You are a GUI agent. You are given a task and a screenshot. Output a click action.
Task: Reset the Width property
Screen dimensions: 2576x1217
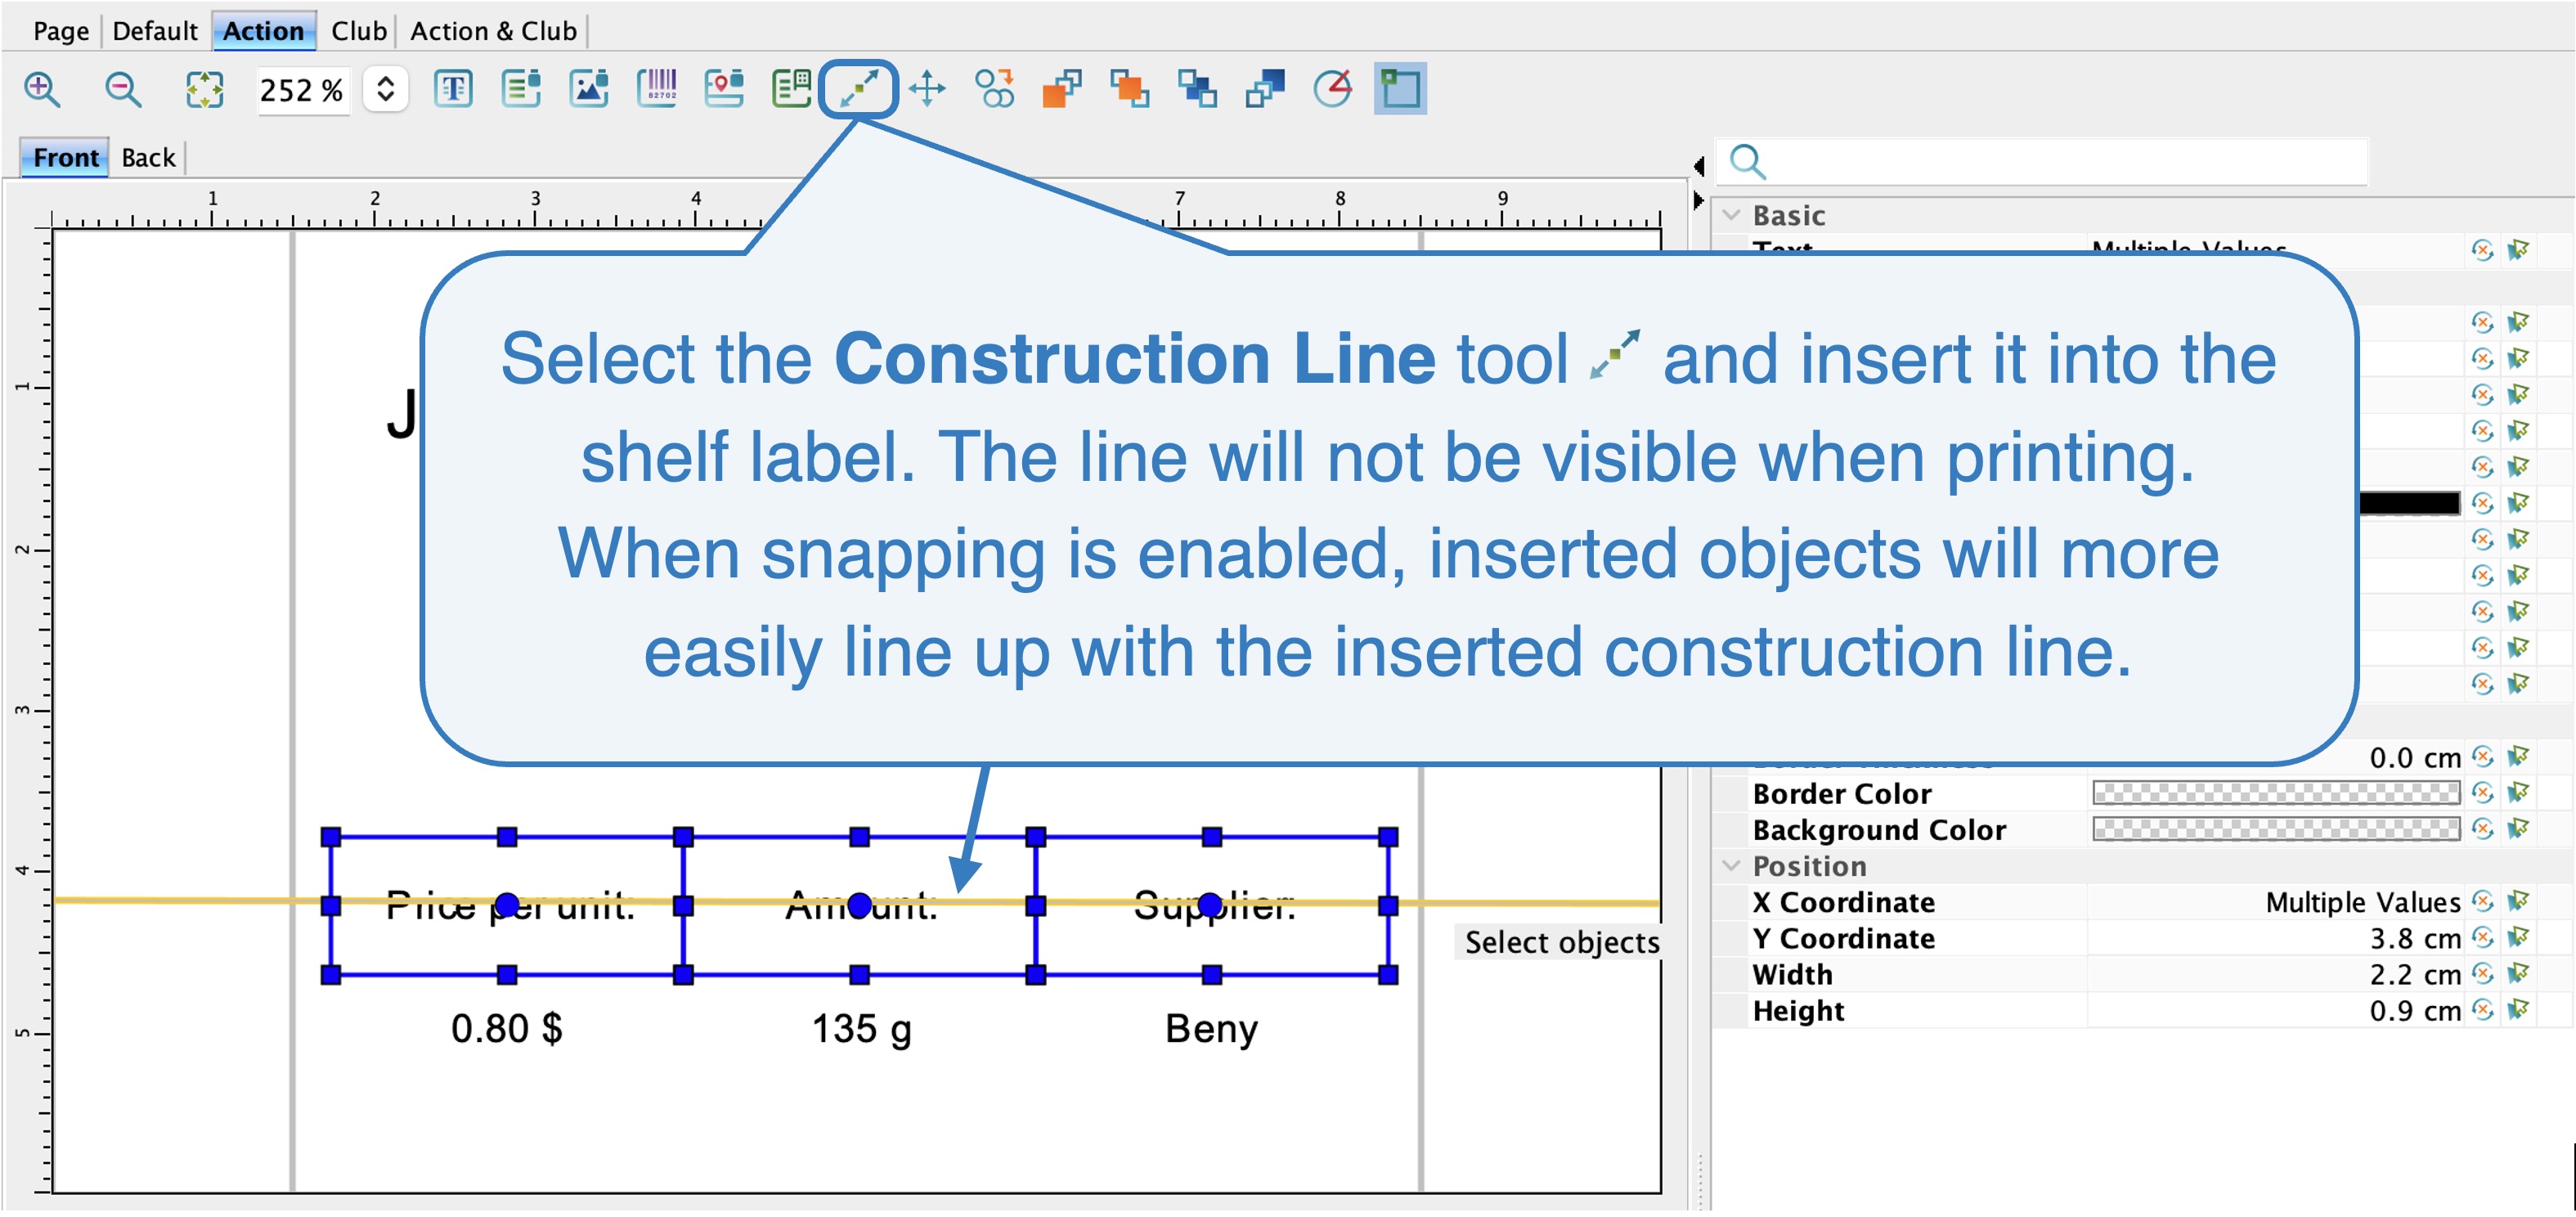click(2482, 974)
